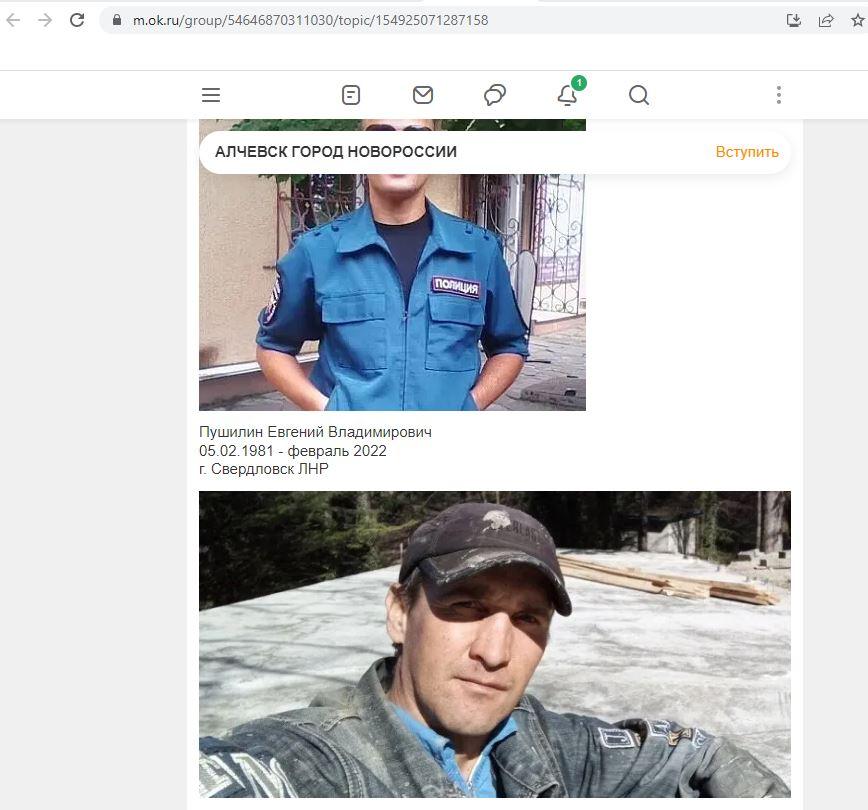Reload the page
This screenshot has width=868, height=810.
pyautogui.click(x=77, y=20)
